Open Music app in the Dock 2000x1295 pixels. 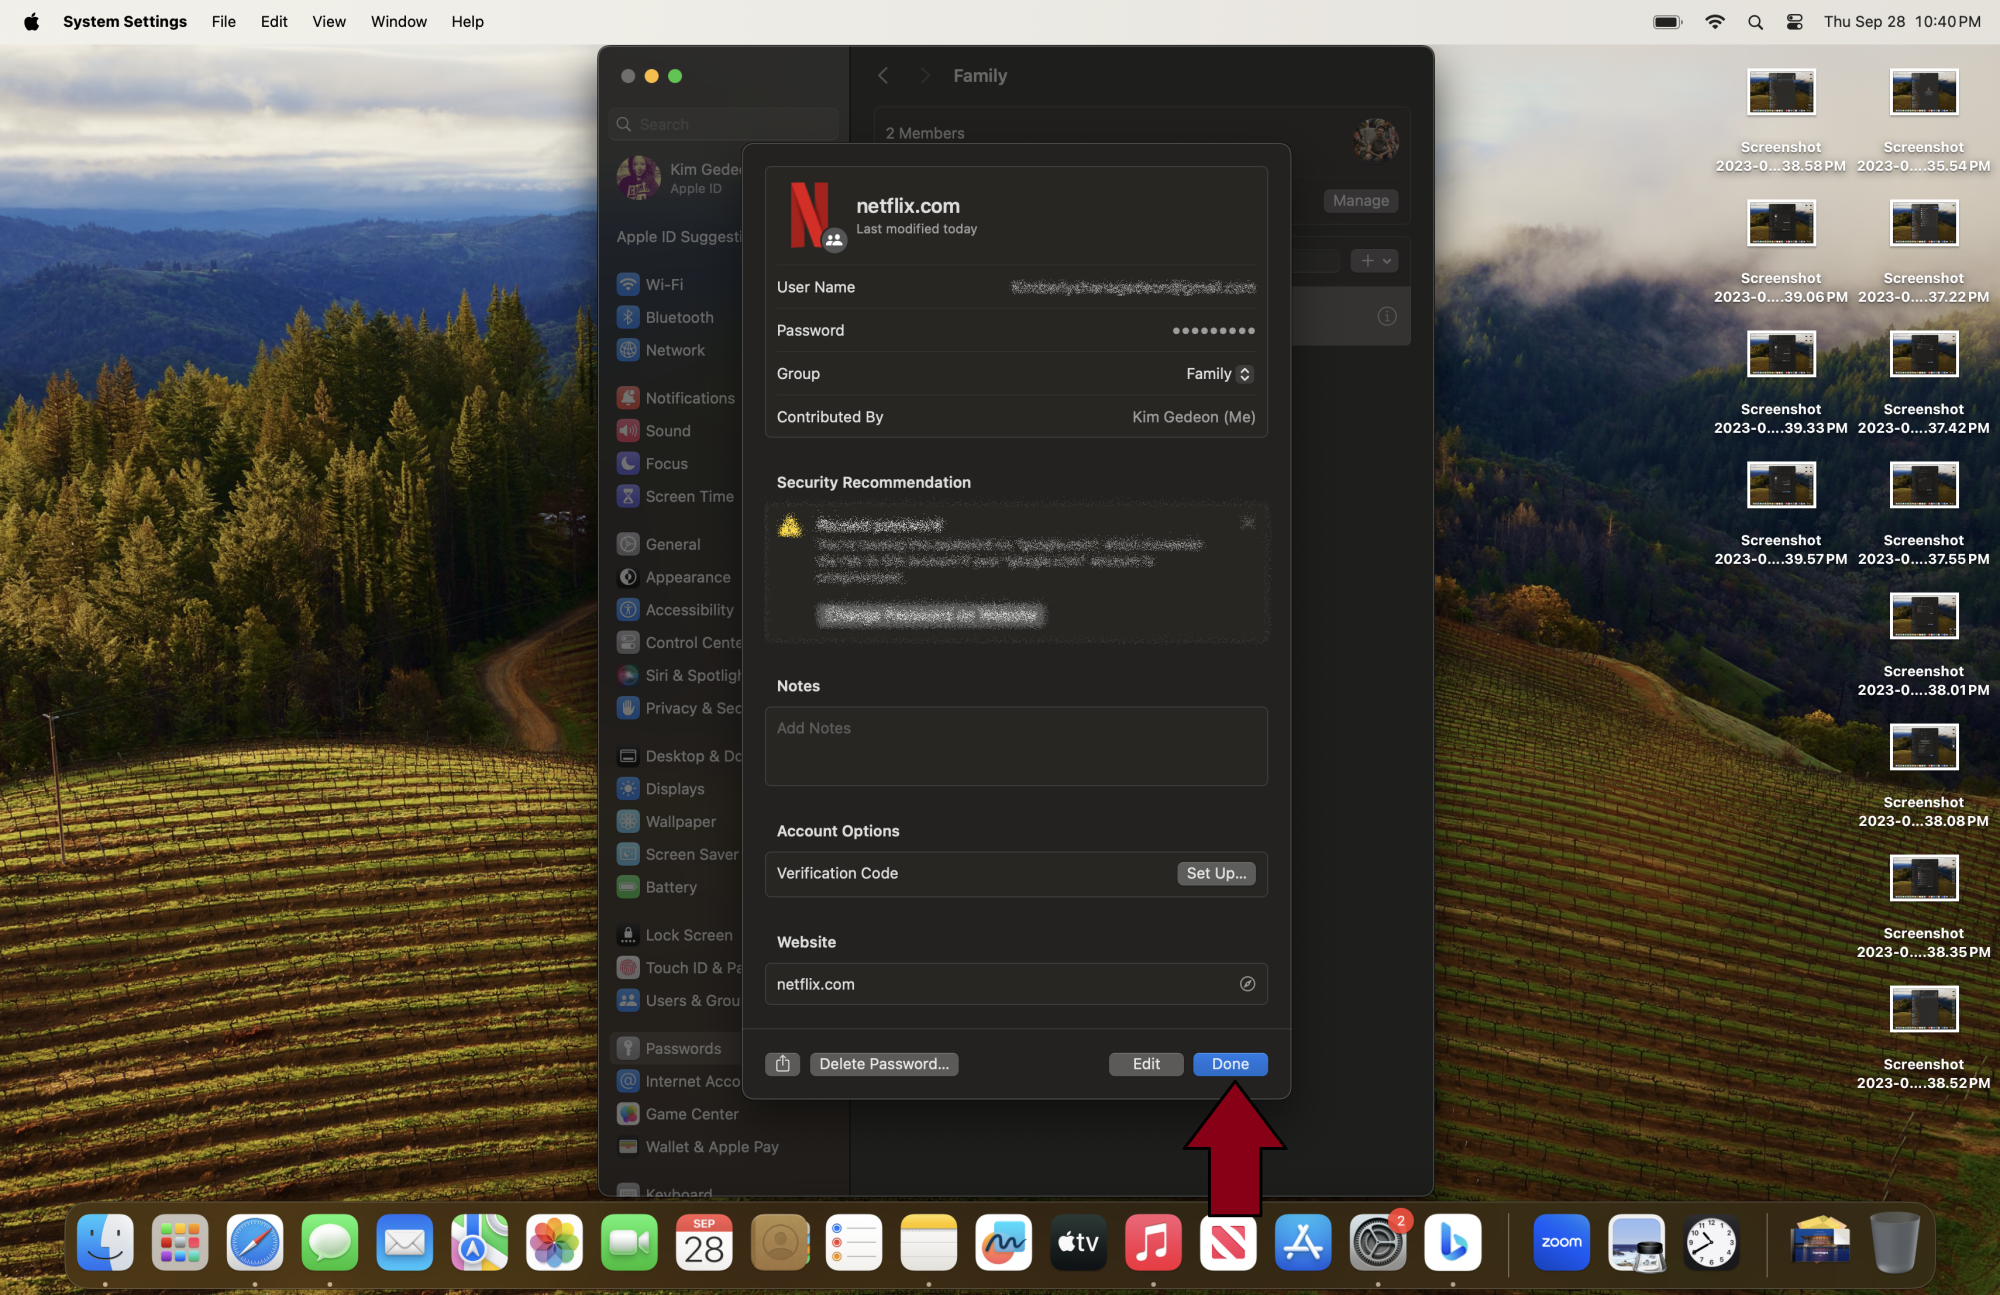tap(1153, 1243)
